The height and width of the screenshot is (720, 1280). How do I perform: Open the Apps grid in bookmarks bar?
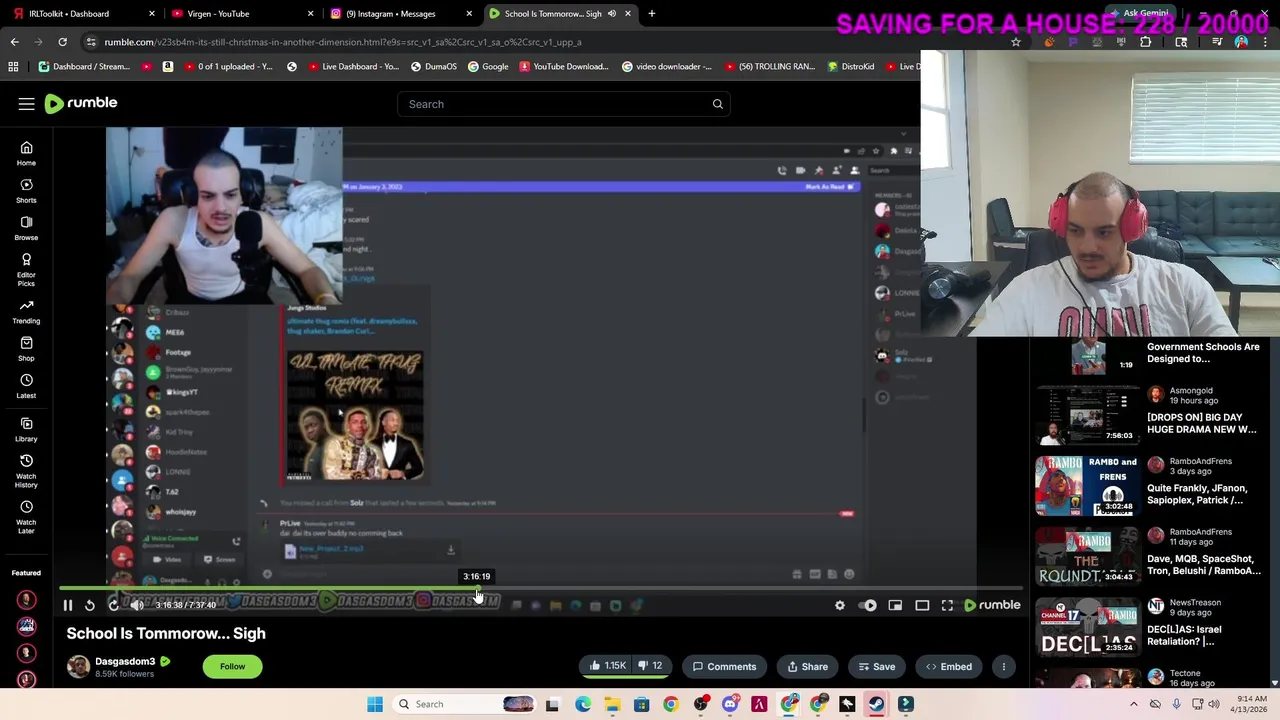(x=13, y=67)
